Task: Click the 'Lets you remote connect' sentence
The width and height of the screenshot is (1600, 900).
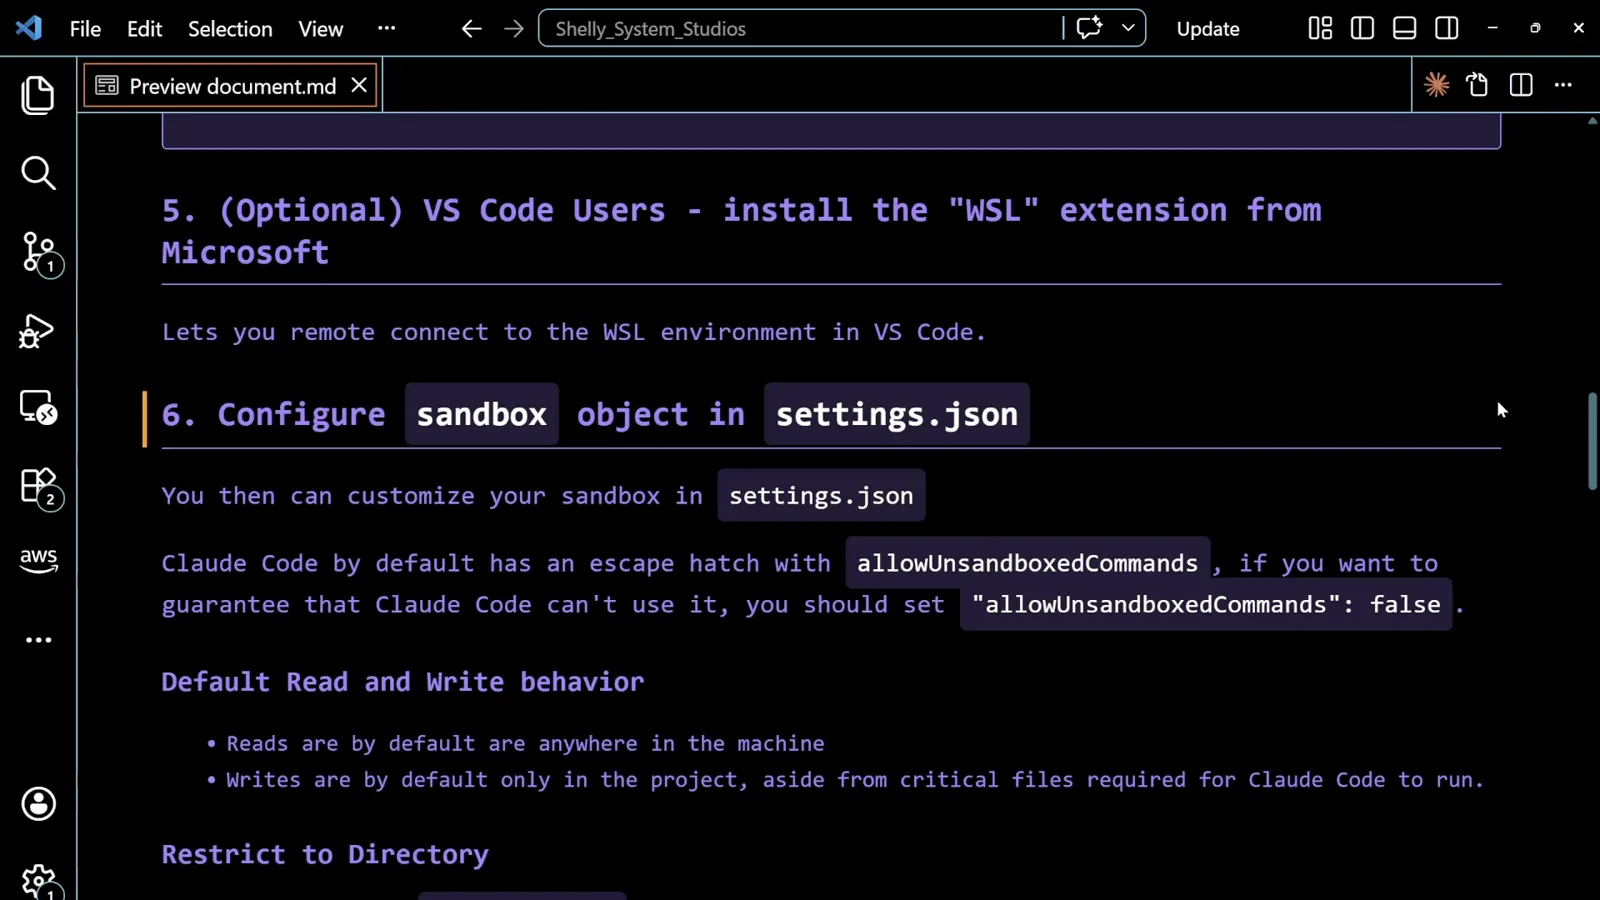Action: point(574,332)
